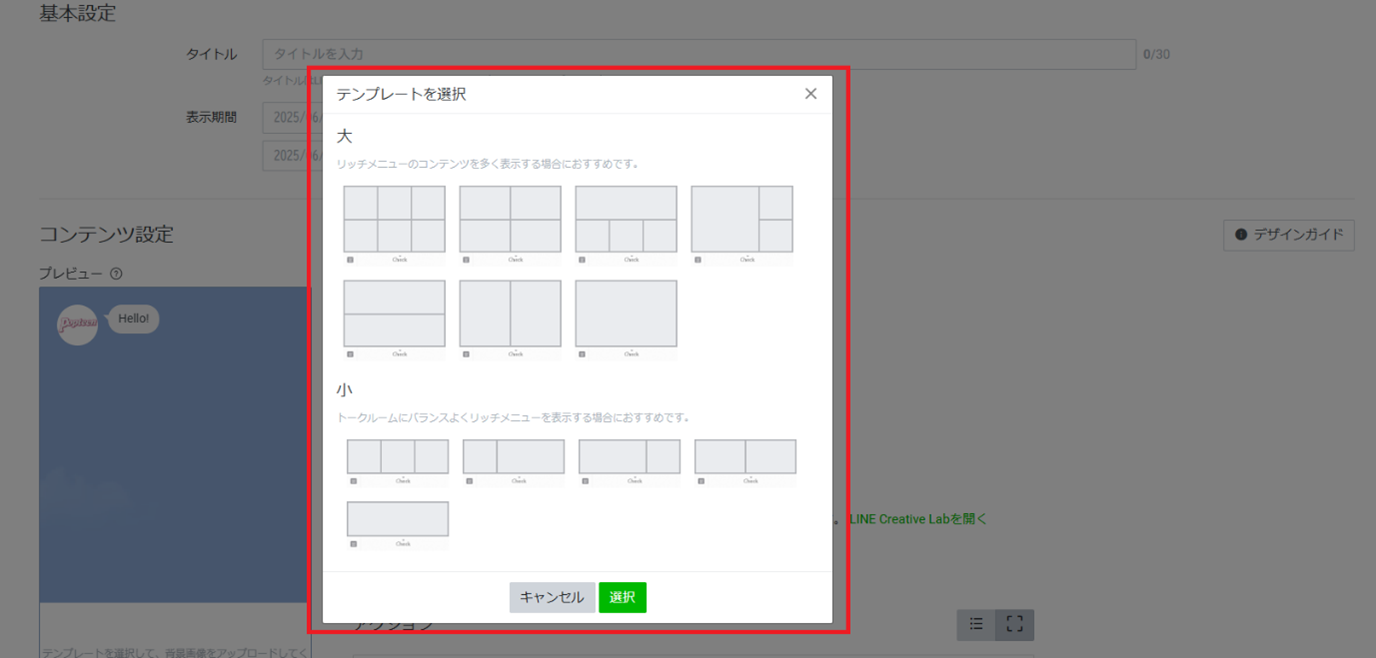Open the デザインガイド button
The image size is (1376, 658).
[1289, 235]
